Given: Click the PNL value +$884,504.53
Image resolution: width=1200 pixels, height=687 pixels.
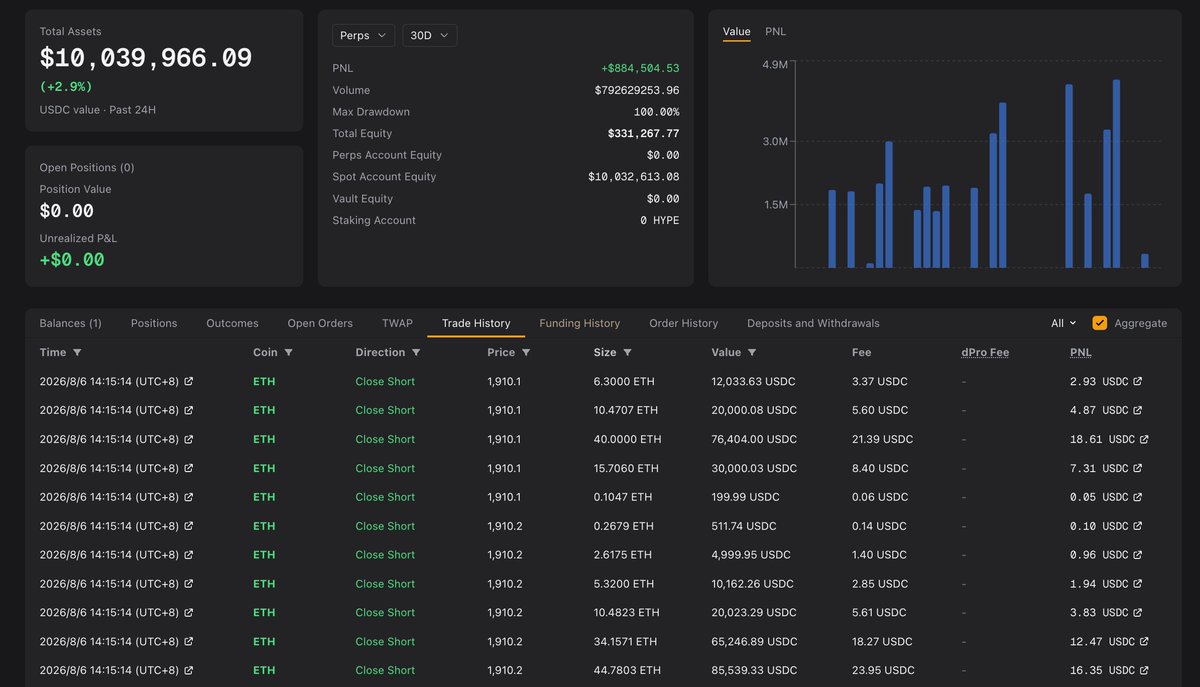Looking at the screenshot, I should [640, 68].
